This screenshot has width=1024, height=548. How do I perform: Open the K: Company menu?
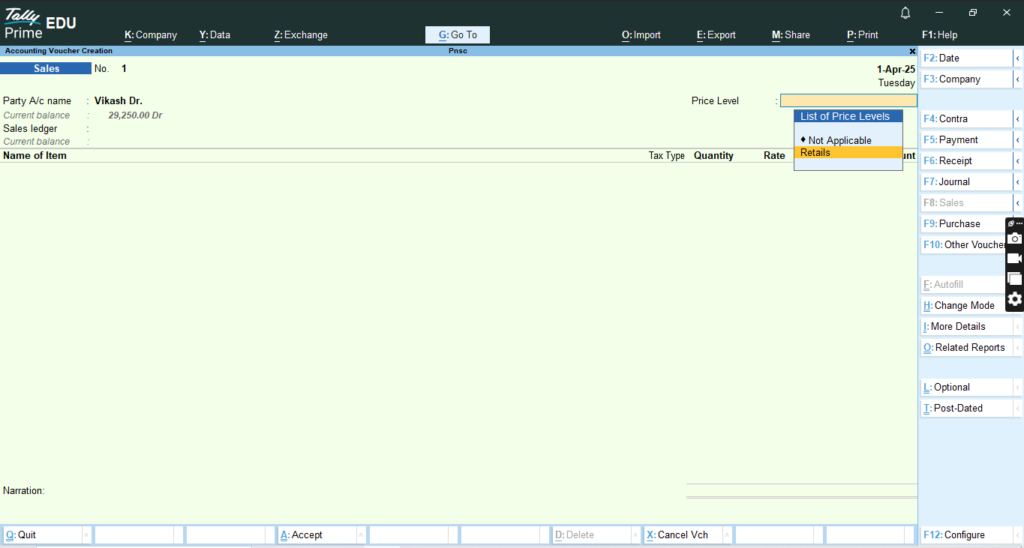pyautogui.click(x=151, y=35)
